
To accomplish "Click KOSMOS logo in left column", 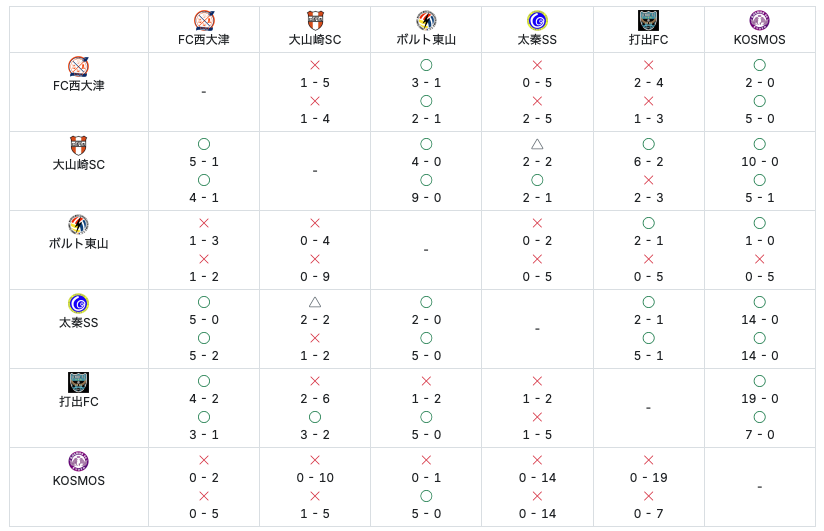I will pyautogui.click(x=78, y=462).
